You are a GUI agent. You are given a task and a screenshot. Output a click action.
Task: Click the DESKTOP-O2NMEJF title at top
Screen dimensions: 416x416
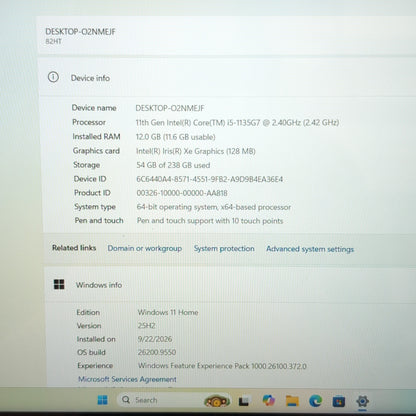point(80,32)
